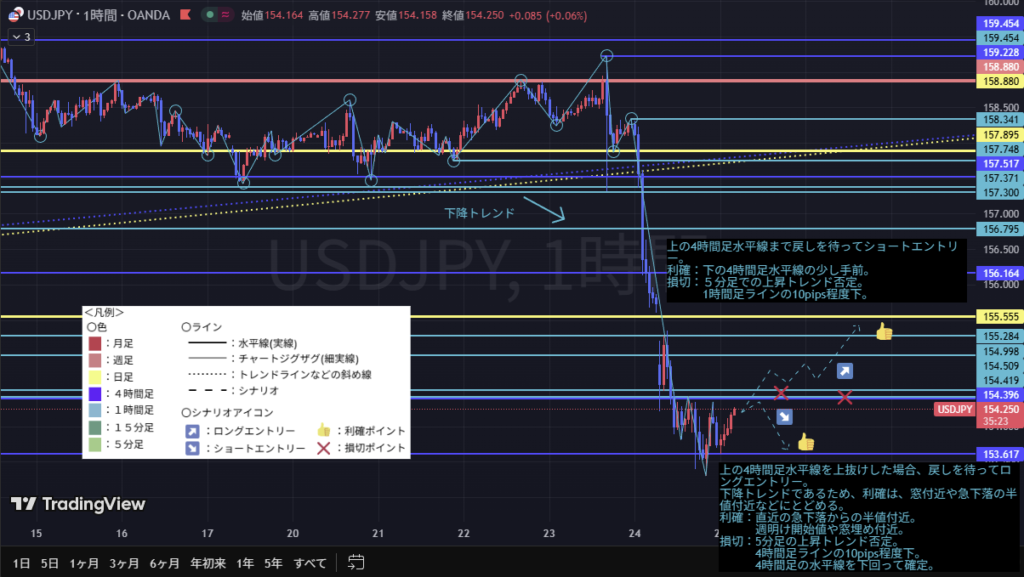Select the 3ヶ月 time range
The image size is (1024, 577).
click(123, 563)
